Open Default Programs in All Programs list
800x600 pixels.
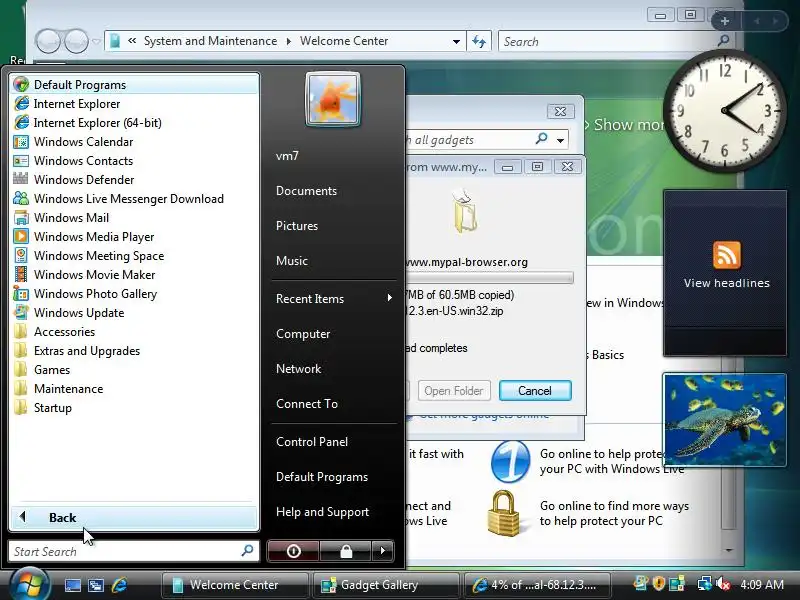coord(135,85)
